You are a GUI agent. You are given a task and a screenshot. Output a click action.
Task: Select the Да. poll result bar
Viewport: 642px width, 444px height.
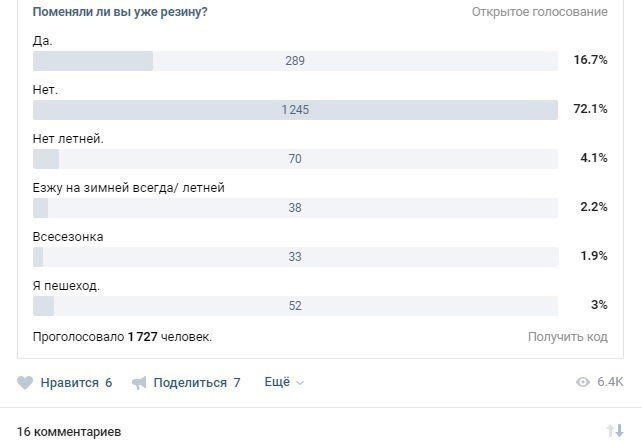295,61
